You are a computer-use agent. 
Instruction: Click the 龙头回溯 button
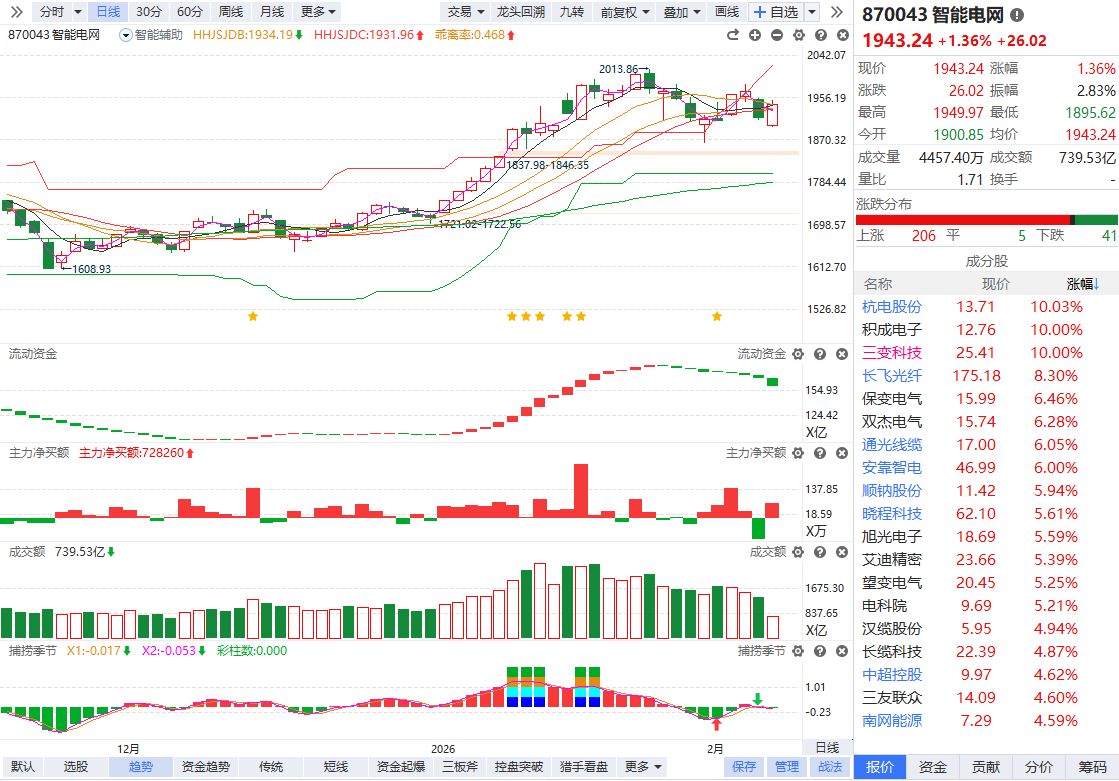[x=521, y=12]
